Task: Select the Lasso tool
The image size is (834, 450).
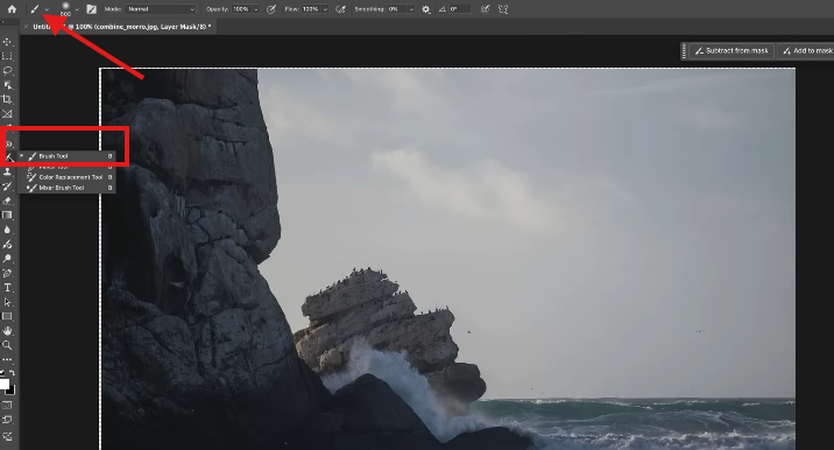Action: click(7, 70)
